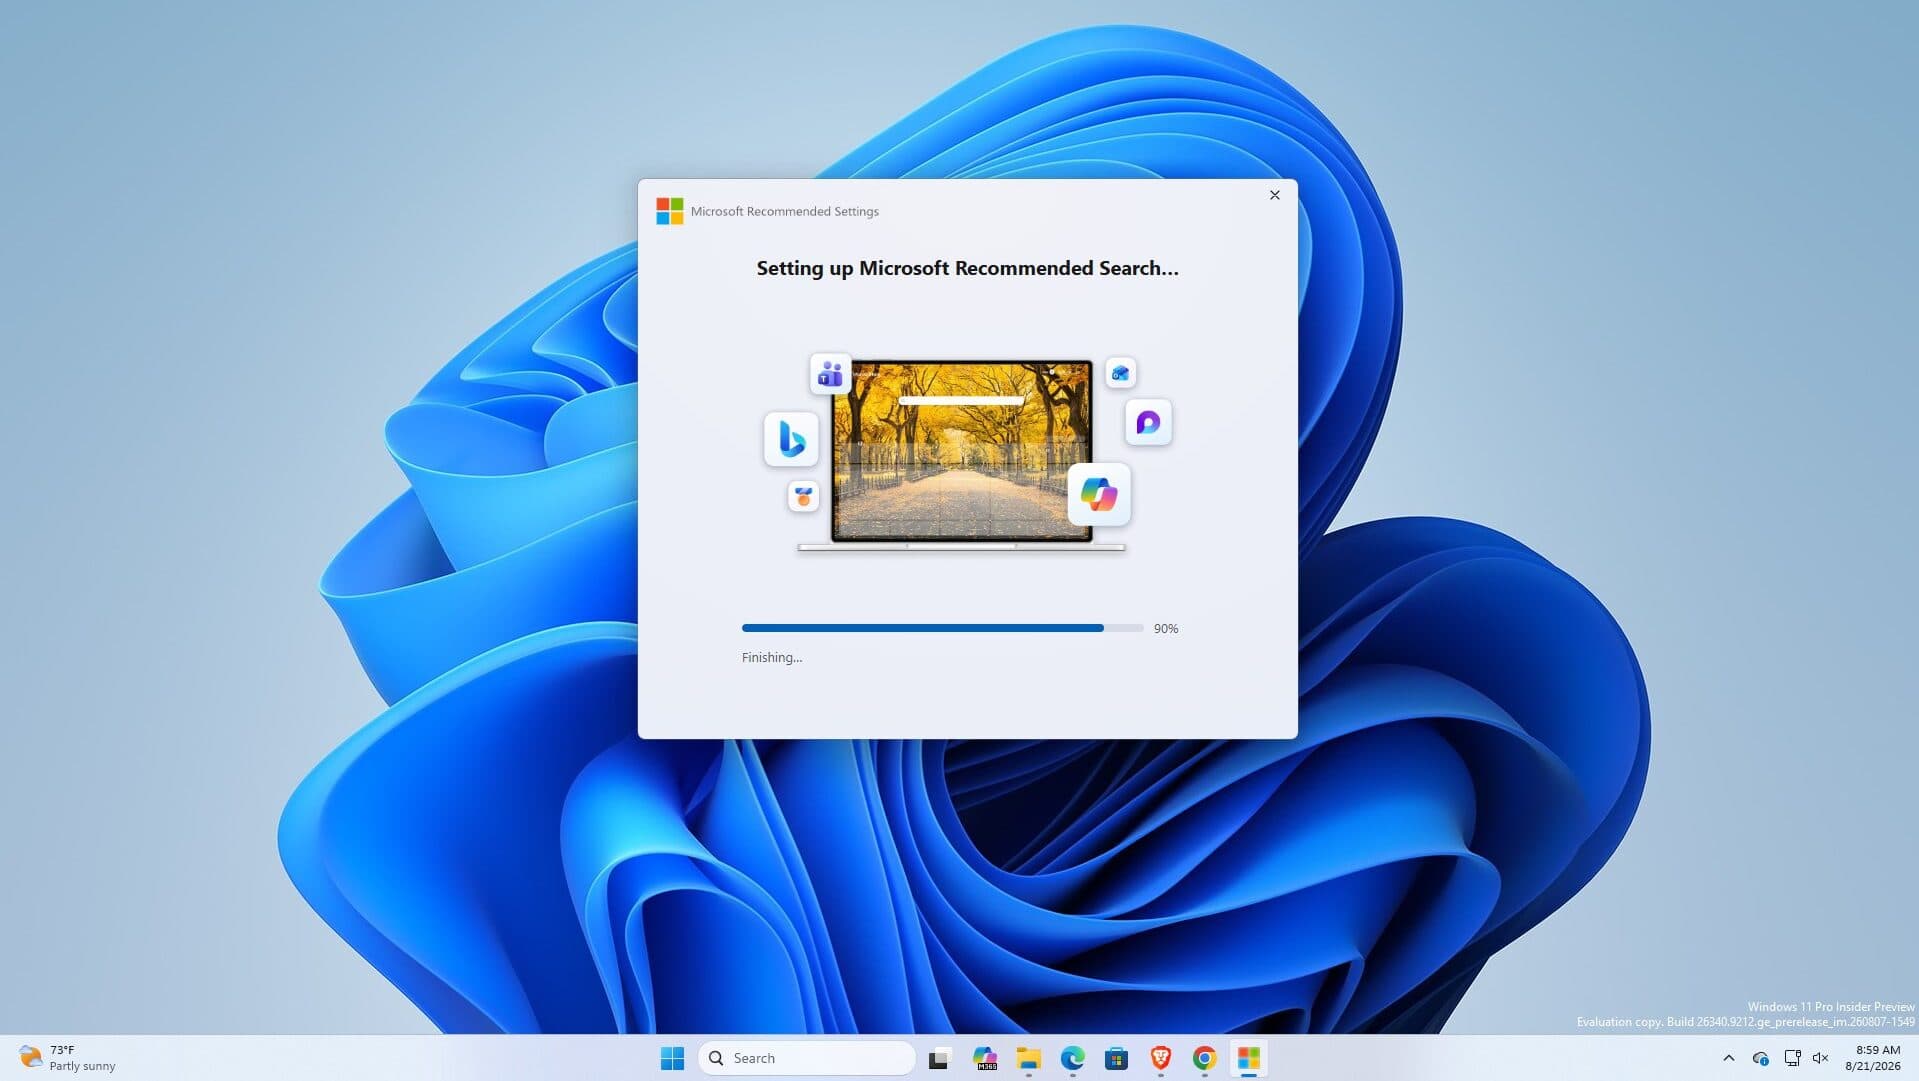Viewport: 1919px width, 1081px height.
Task: Click the Microsoft logo in dialog header
Action: click(669, 211)
